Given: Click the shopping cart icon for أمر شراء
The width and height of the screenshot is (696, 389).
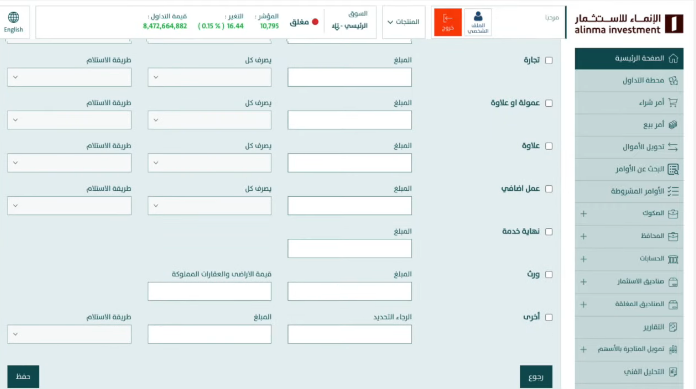Looking at the screenshot, I should tap(673, 103).
